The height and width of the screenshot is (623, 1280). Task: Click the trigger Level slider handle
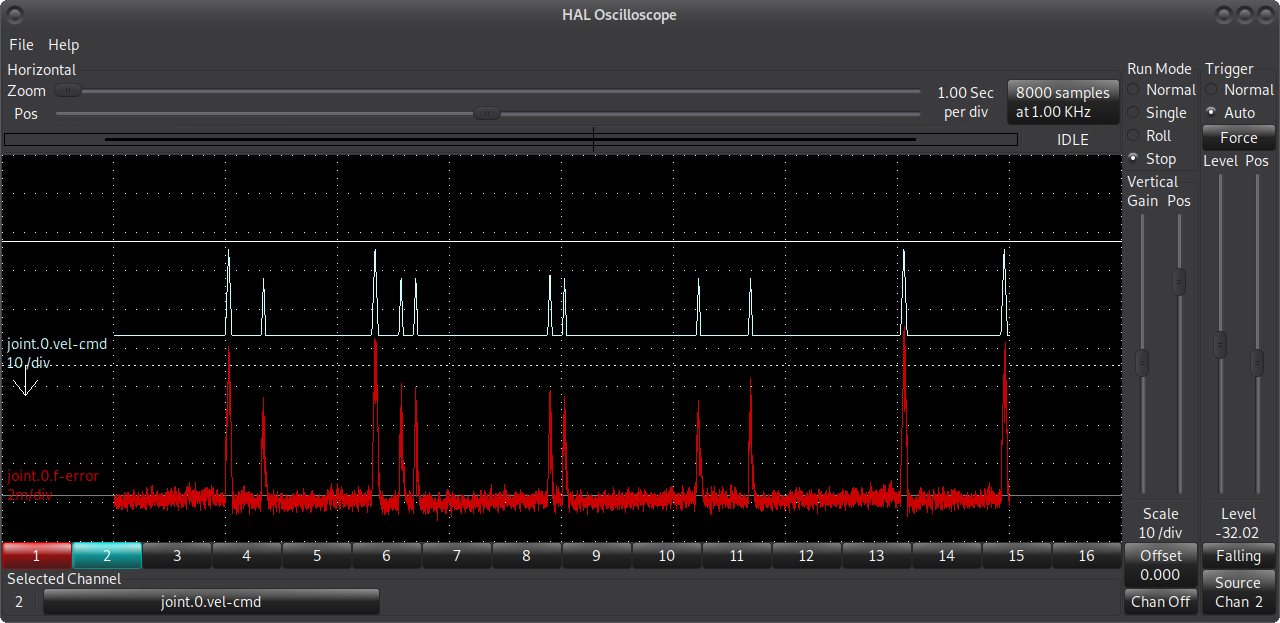[x=1219, y=345]
